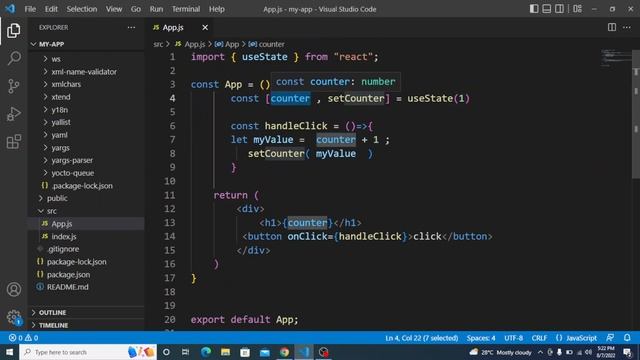640x360 pixels.
Task: Open the Accounts menu icon
Action: coord(13,289)
